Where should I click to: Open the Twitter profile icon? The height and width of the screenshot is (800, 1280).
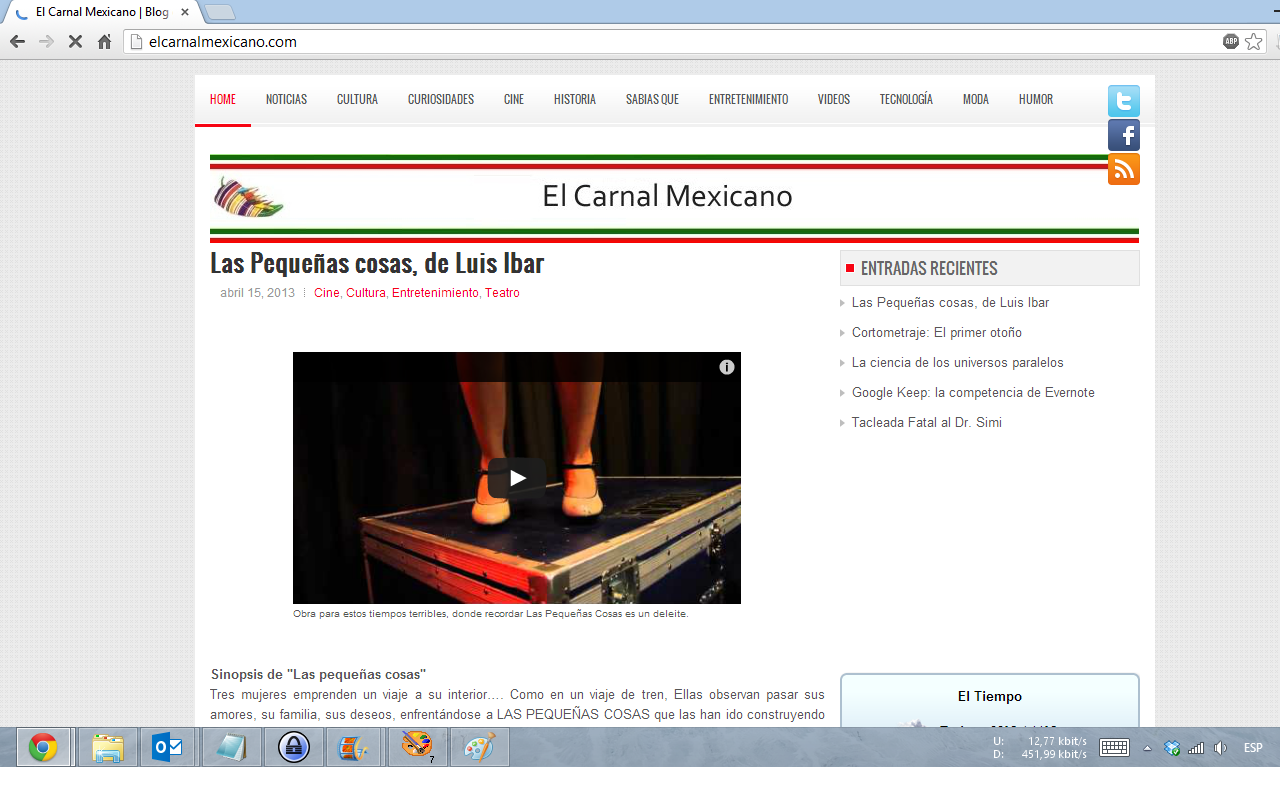(1123, 101)
